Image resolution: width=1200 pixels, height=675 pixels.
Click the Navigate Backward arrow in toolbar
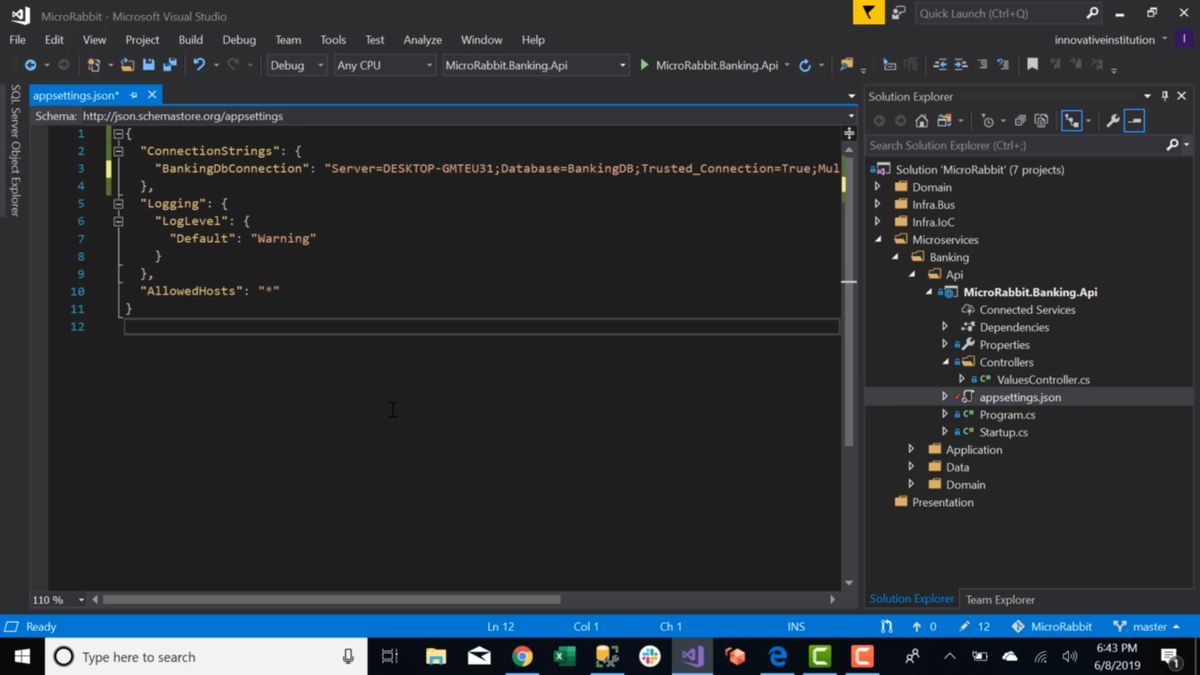click(31, 65)
